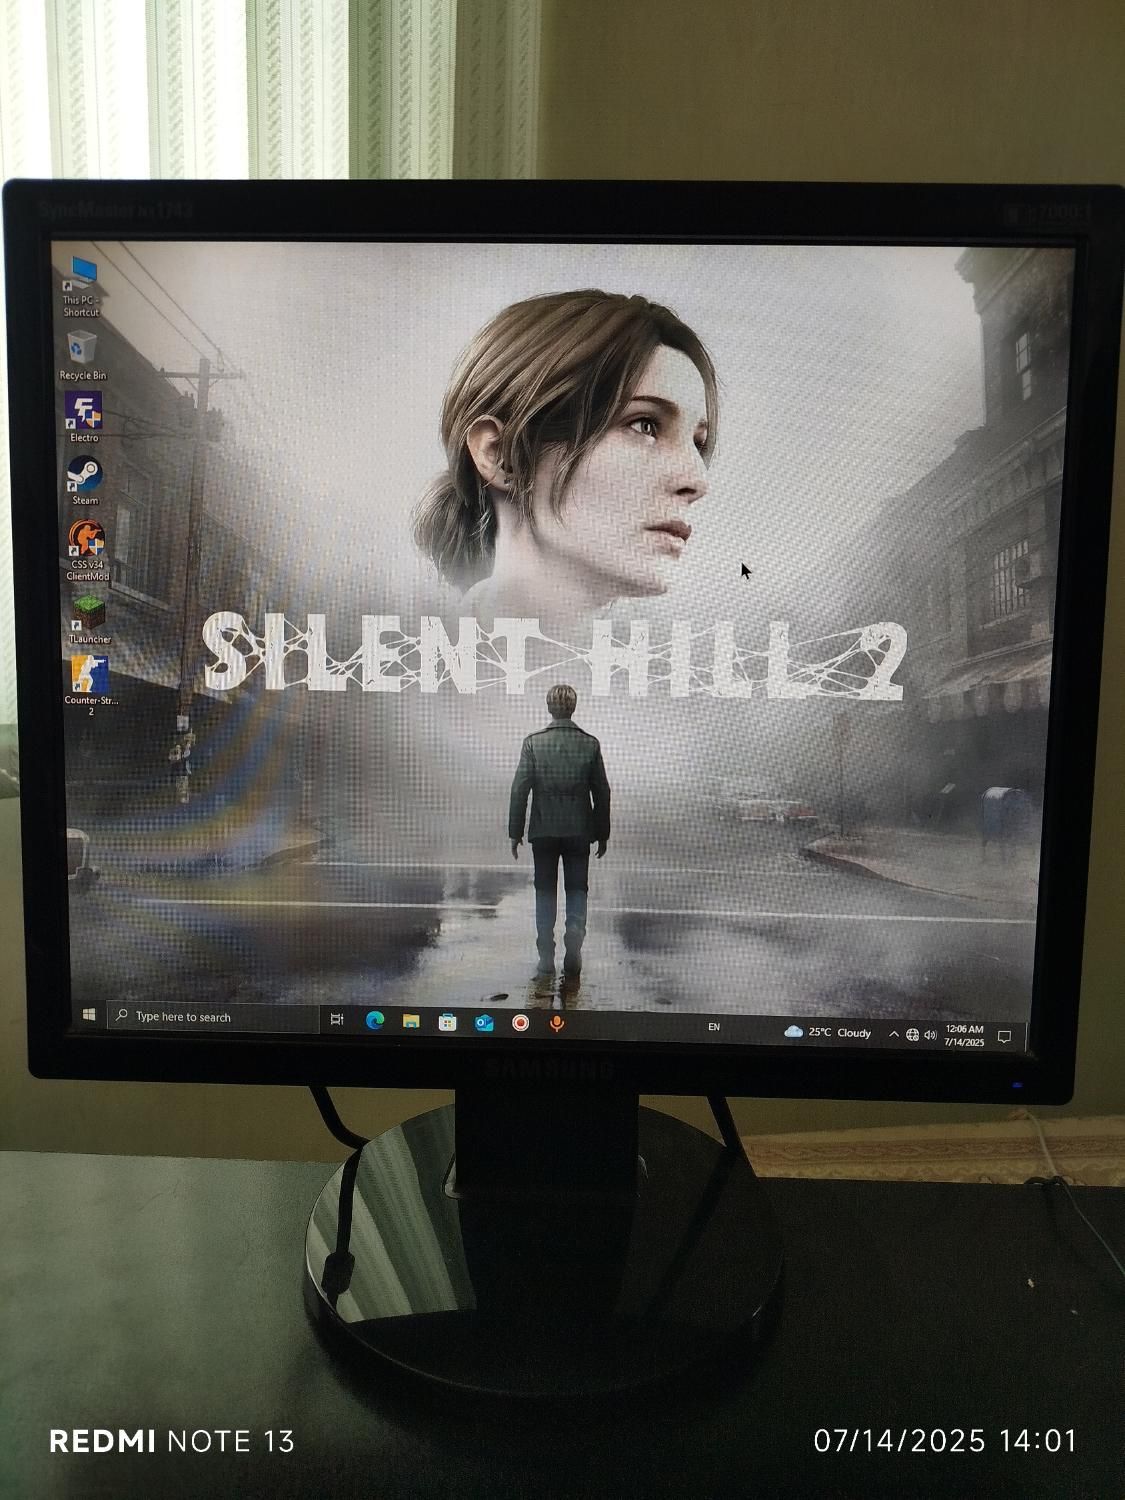
Task: Open the 25°C Cloudy weather widget
Action: click(828, 1032)
